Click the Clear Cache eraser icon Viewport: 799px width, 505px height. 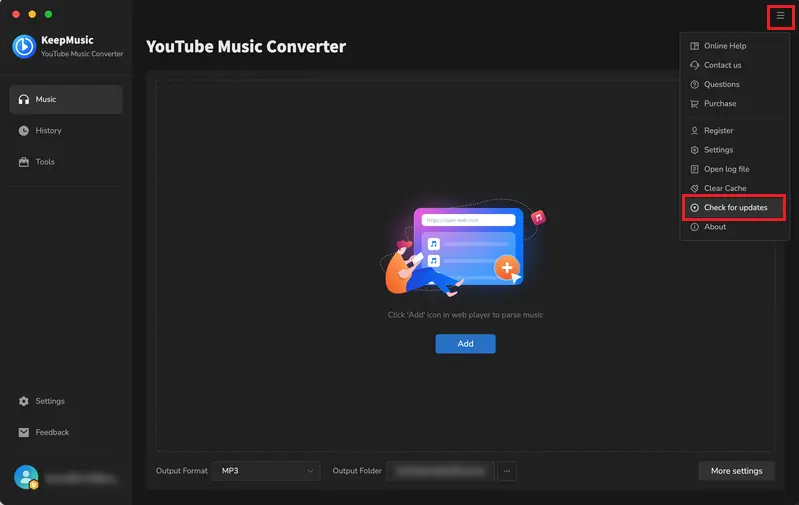click(694, 188)
